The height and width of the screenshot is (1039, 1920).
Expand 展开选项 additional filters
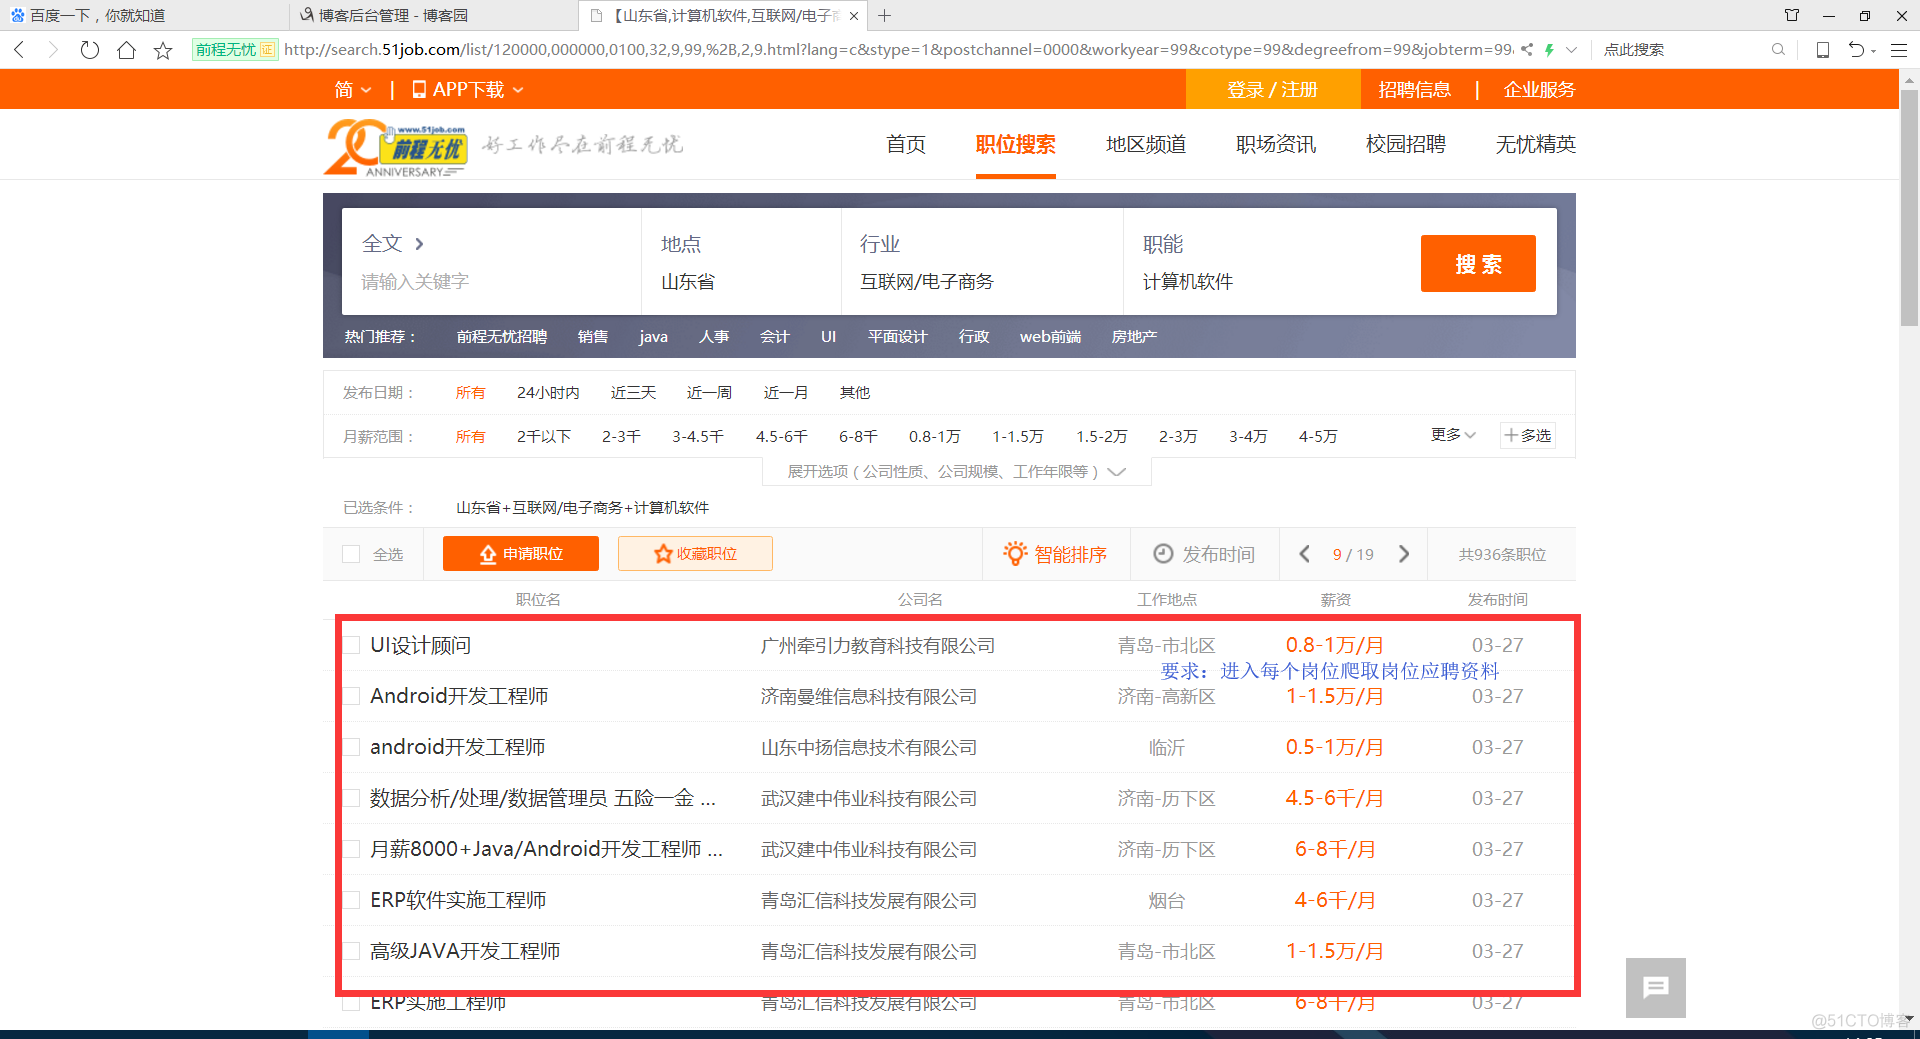[x=957, y=472]
